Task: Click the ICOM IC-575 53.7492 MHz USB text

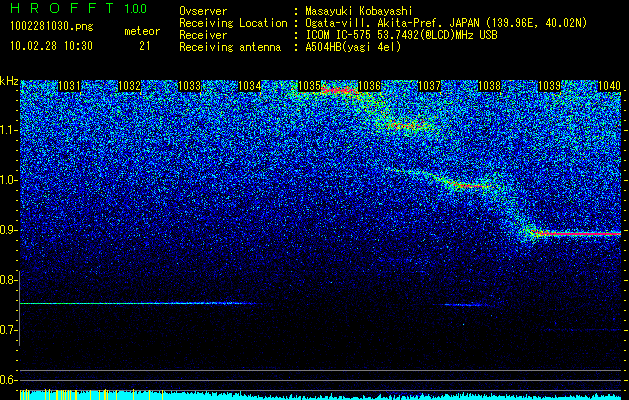Action: (401, 35)
